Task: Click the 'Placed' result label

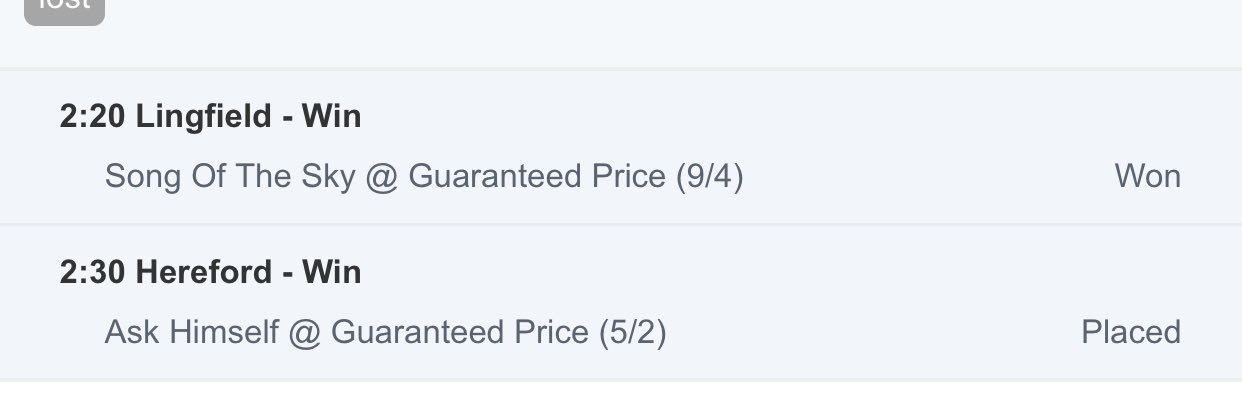Action: 1131,332
